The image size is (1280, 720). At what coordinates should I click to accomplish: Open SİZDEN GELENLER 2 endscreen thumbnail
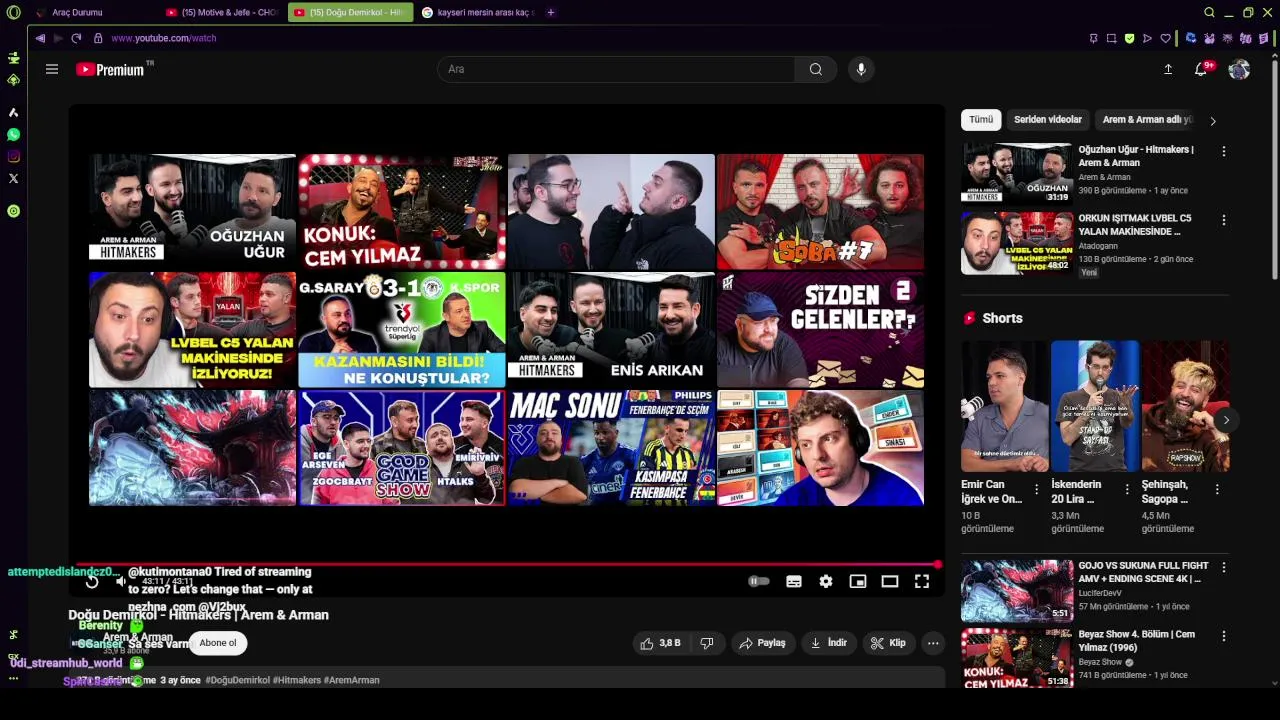(820, 330)
